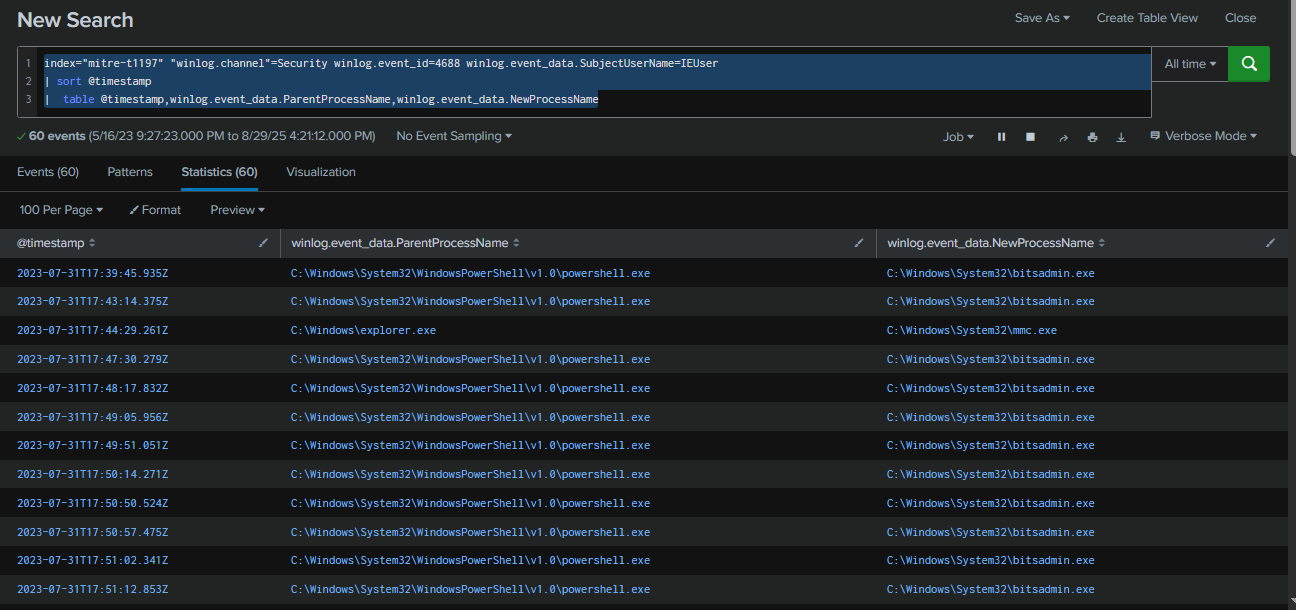Run the search with the green magnifier button
Image resolution: width=1296 pixels, height=610 pixels.
pos(1248,64)
